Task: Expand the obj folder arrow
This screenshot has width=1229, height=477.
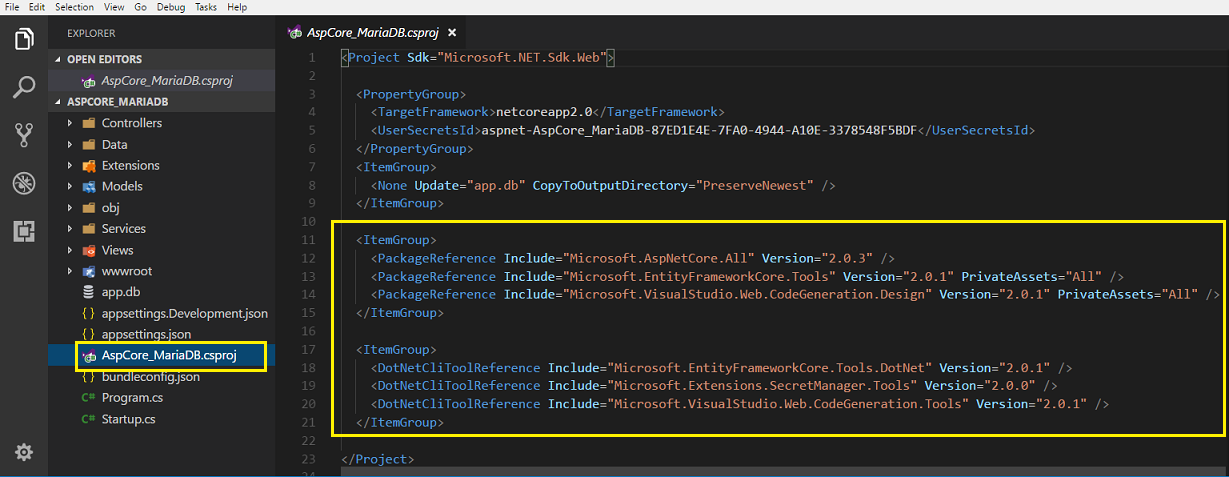Action: [x=69, y=207]
